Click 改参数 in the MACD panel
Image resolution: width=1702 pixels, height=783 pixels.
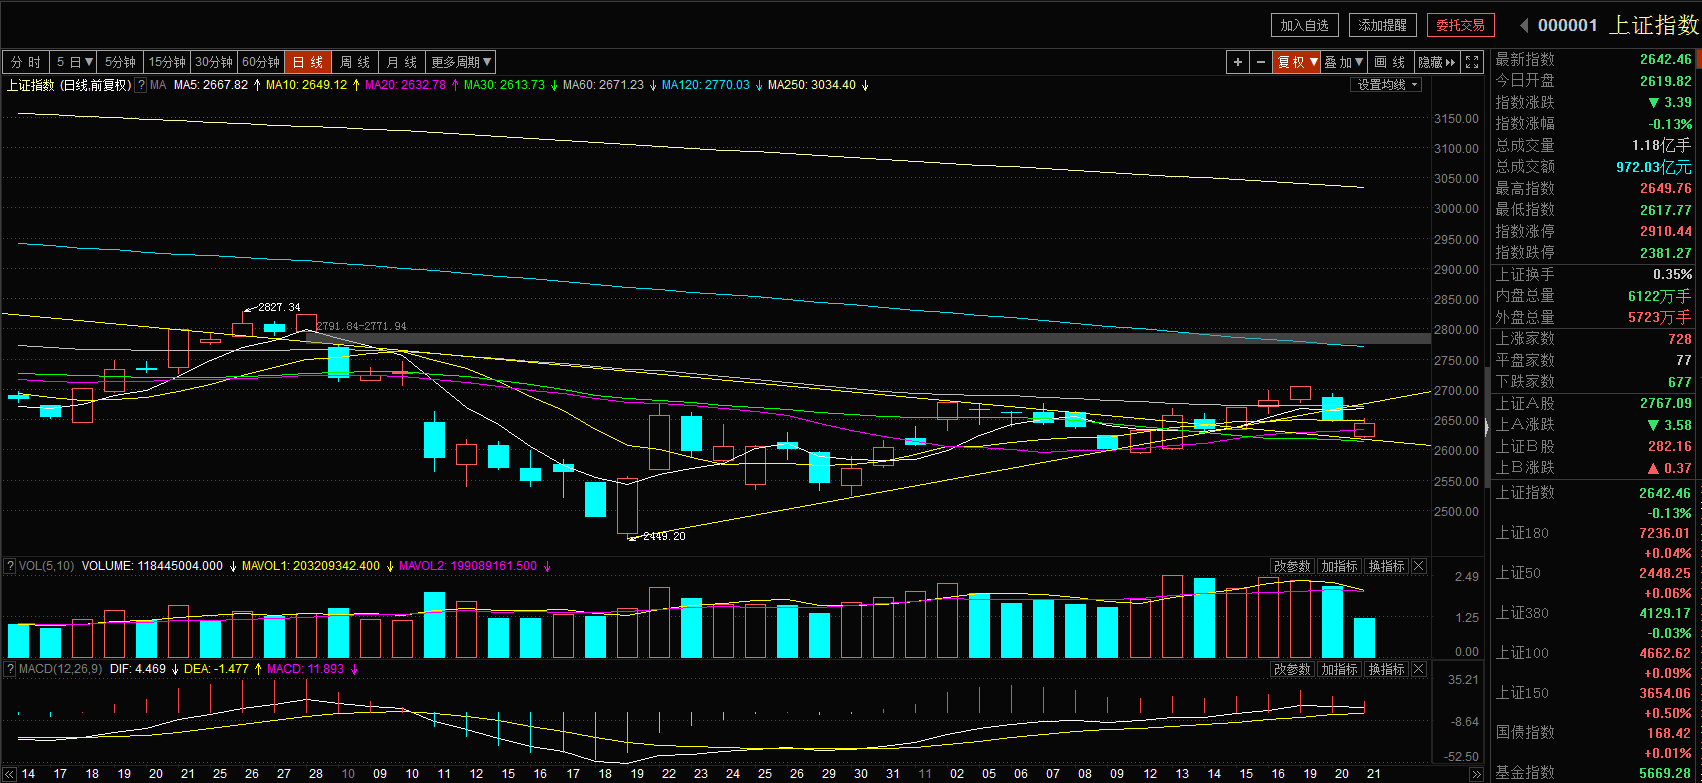click(1292, 669)
